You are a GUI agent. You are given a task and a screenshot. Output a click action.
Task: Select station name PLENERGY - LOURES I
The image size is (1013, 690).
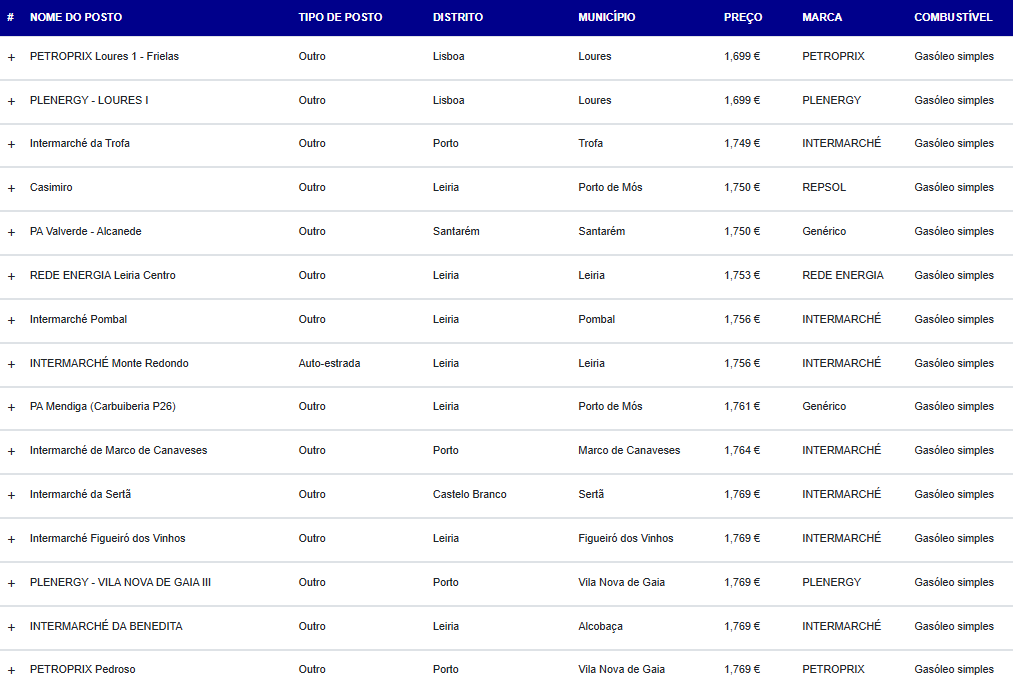[x=89, y=100]
